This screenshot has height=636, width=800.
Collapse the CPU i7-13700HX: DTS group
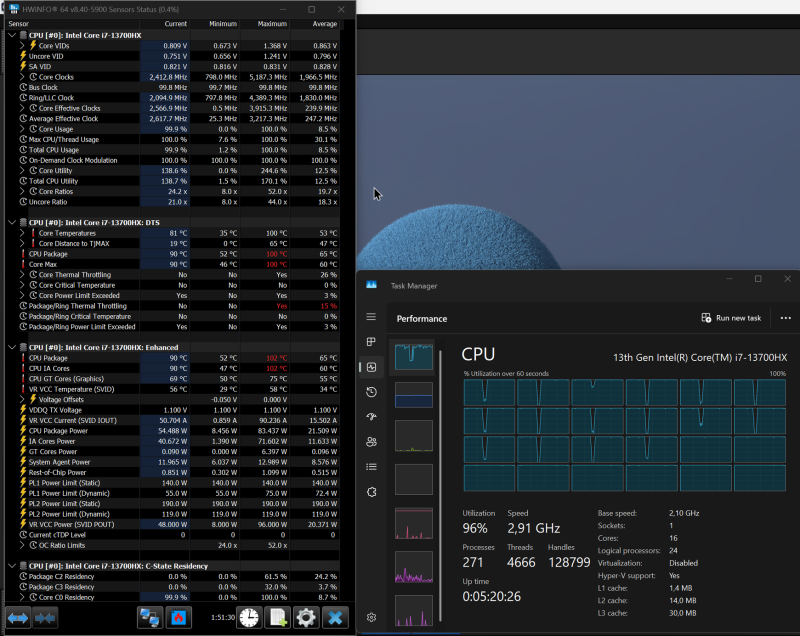12,222
